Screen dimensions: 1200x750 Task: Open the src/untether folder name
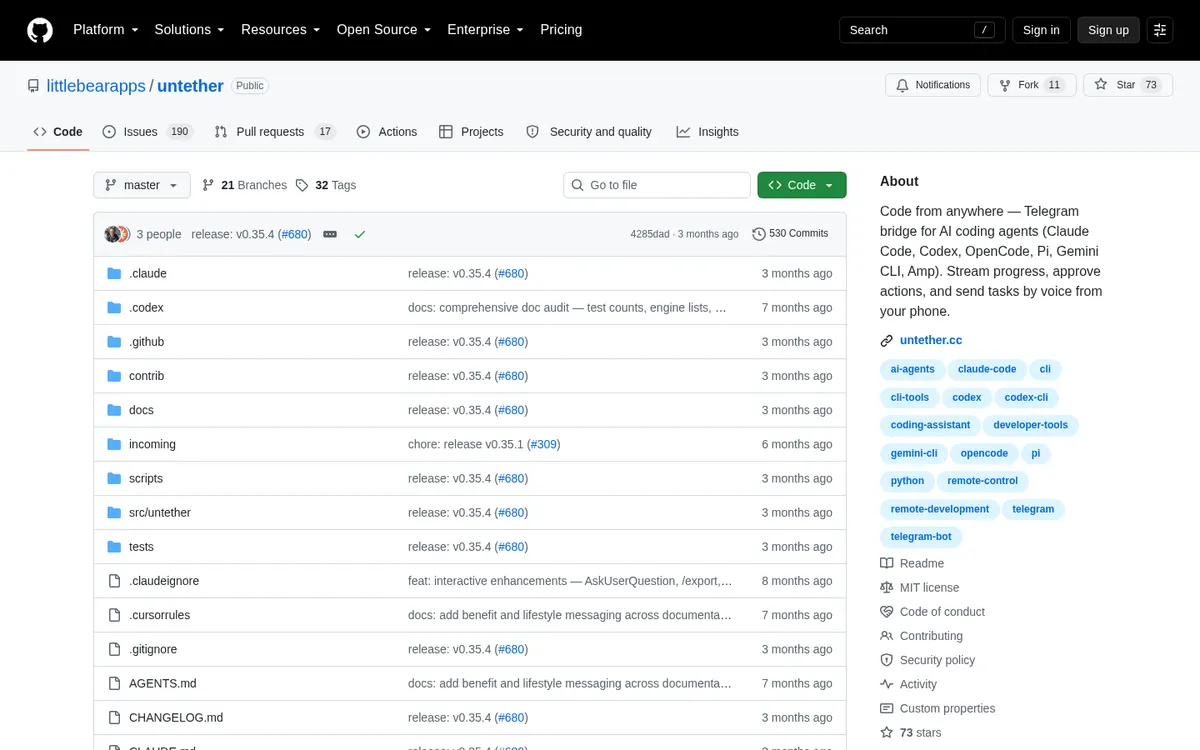(160, 513)
